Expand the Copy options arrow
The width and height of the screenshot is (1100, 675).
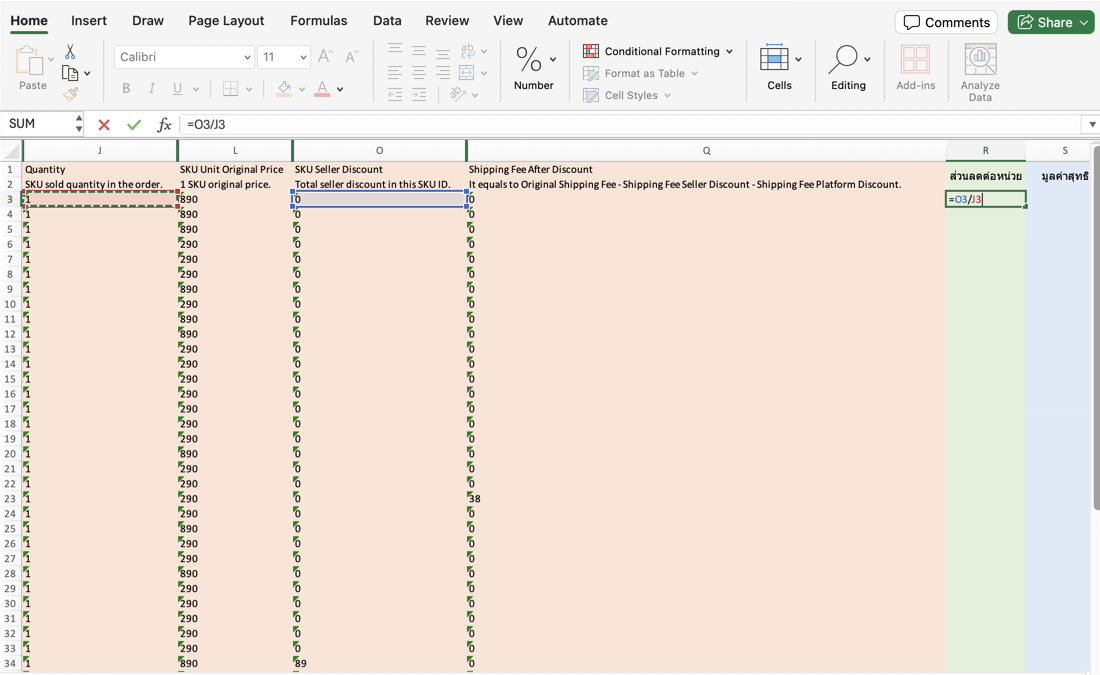87,73
